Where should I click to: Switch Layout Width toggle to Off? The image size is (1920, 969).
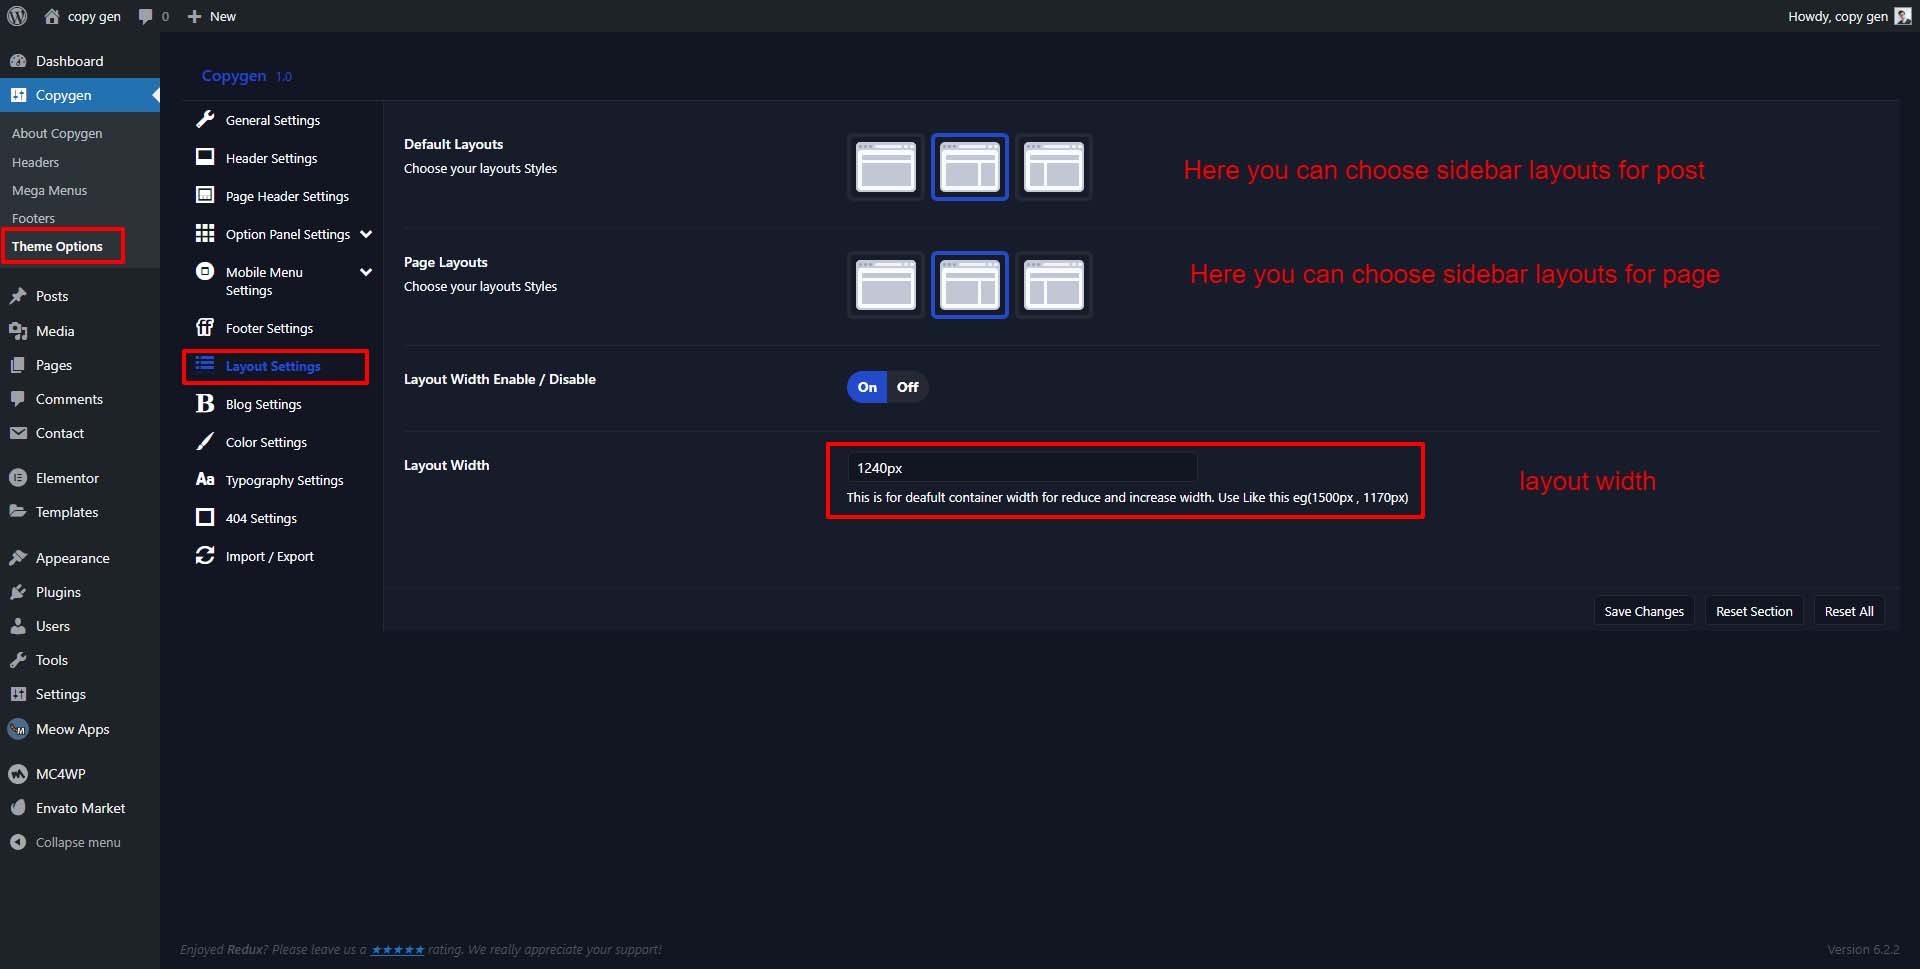tap(908, 387)
